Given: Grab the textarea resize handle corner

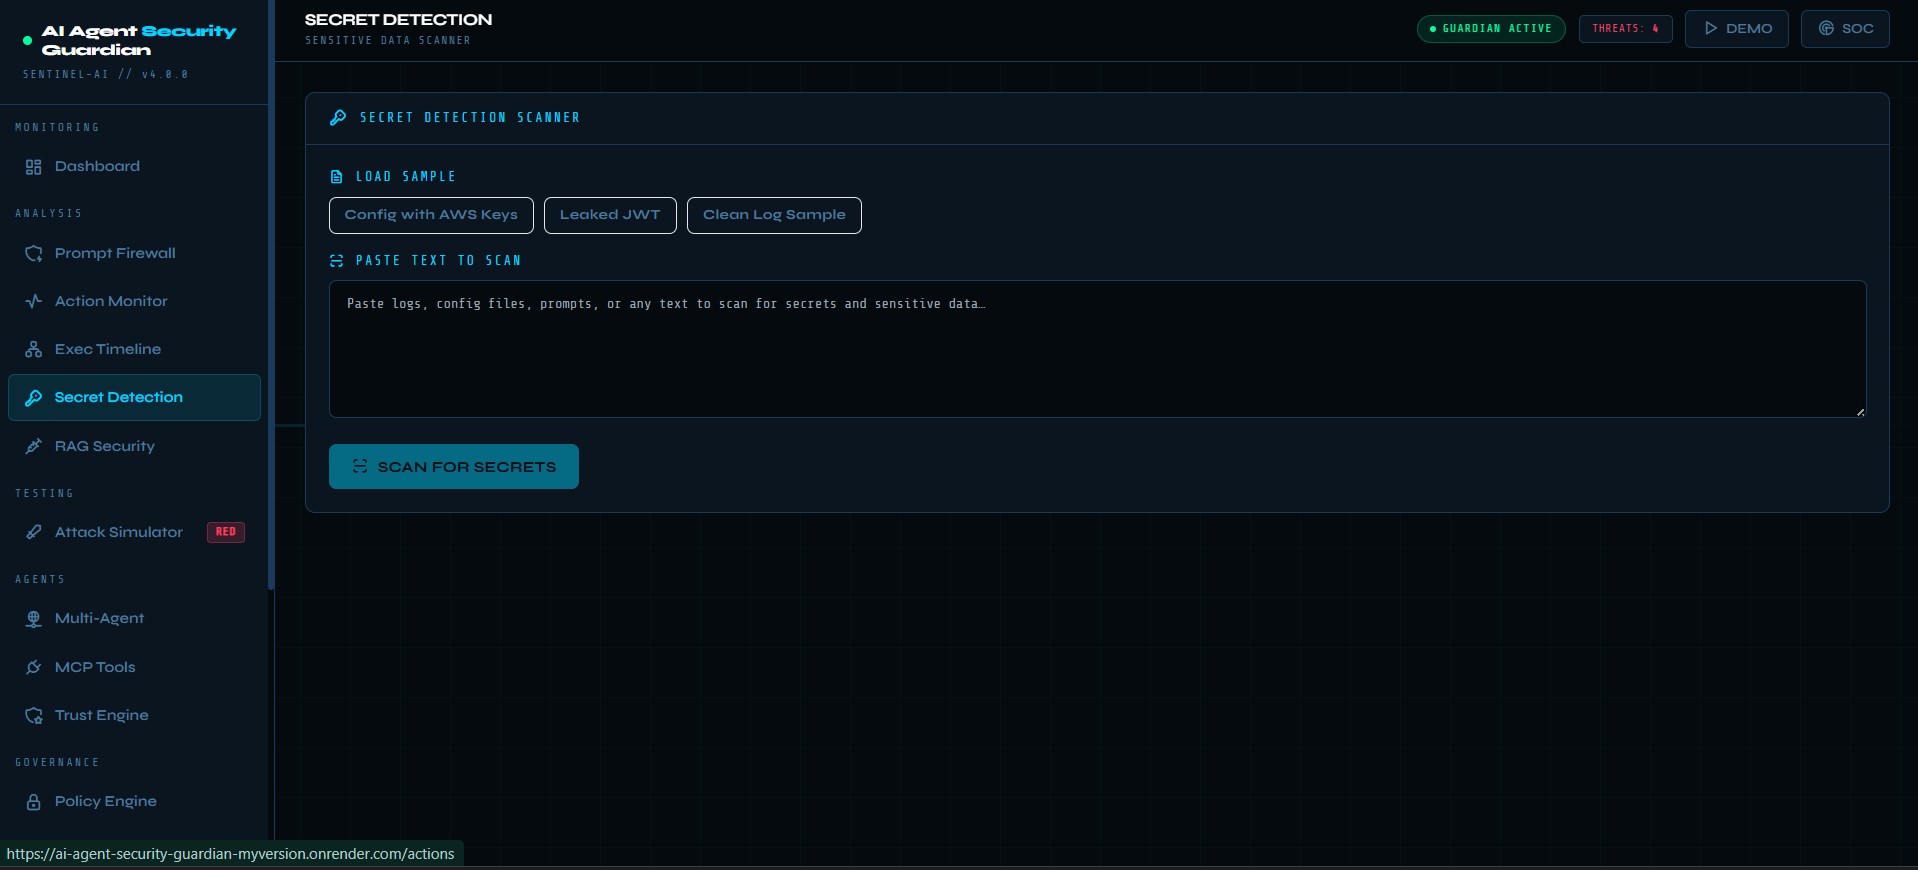Looking at the screenshot, I should coord(1860,411).
